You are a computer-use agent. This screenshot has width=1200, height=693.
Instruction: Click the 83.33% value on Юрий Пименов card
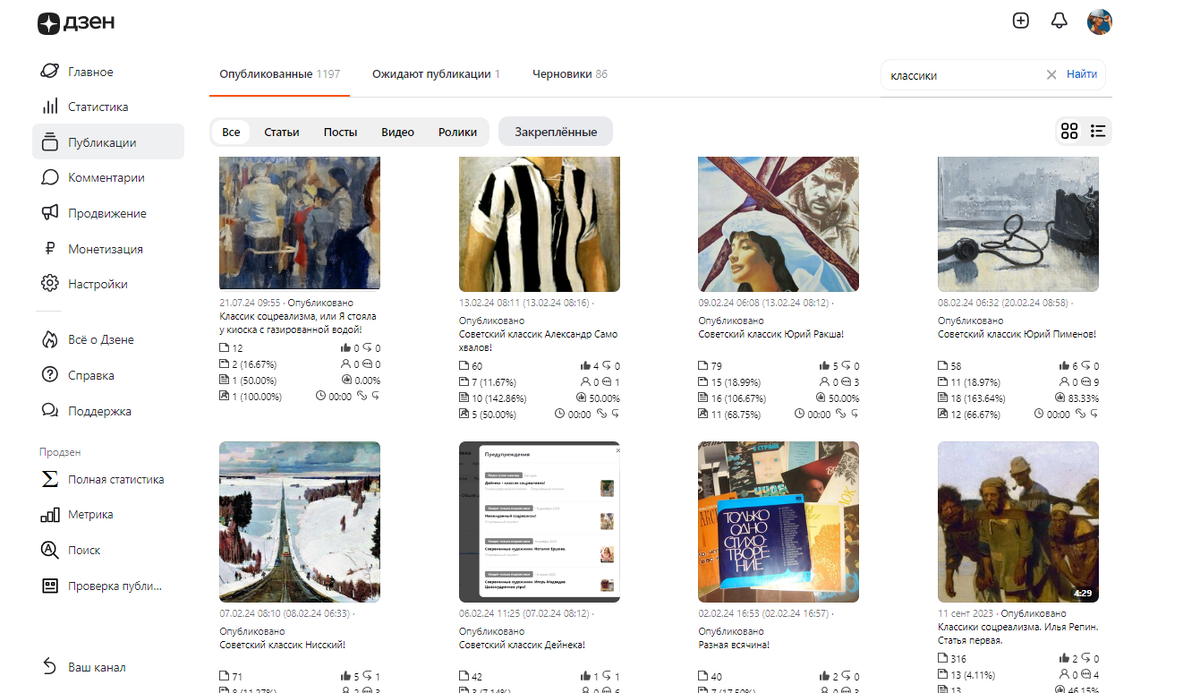pyautogui.click(x=1081, y=397)
